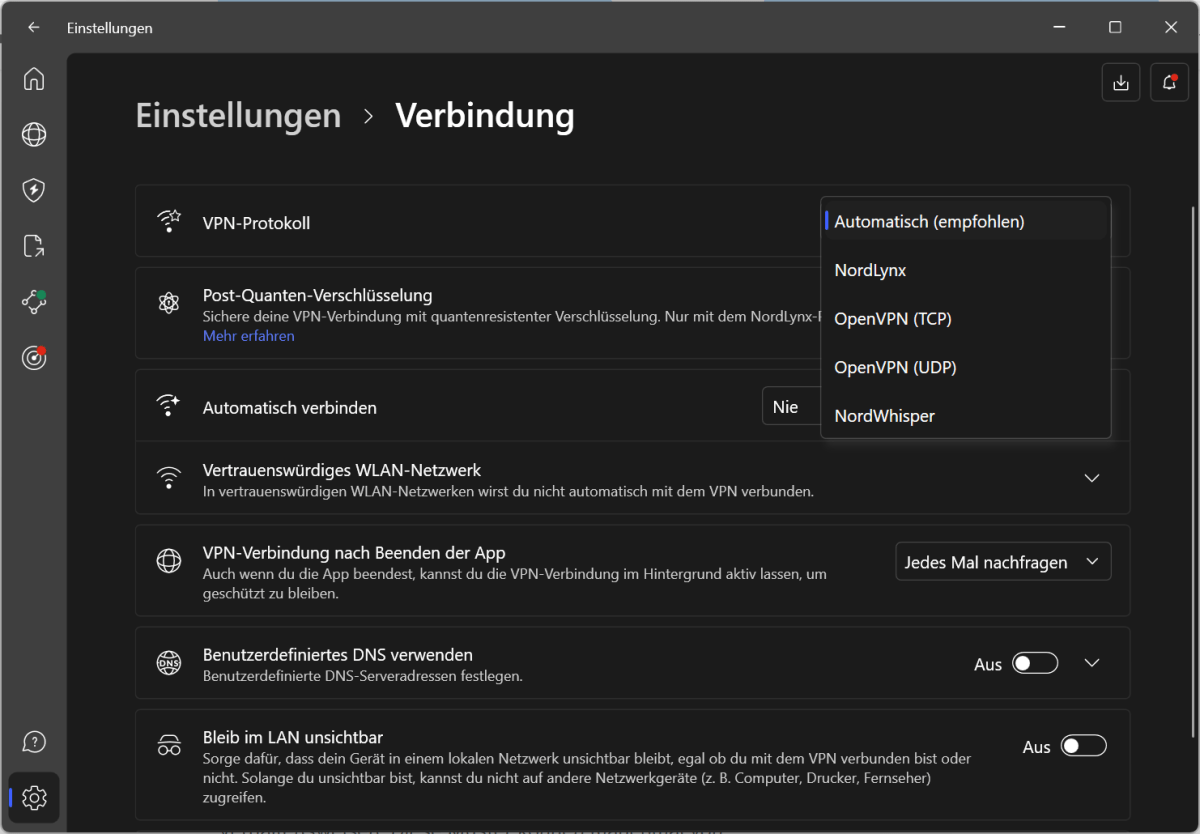1200x834 pixels.
Task: Open Meshnet from the sidebar
Action: pos(34,302)
